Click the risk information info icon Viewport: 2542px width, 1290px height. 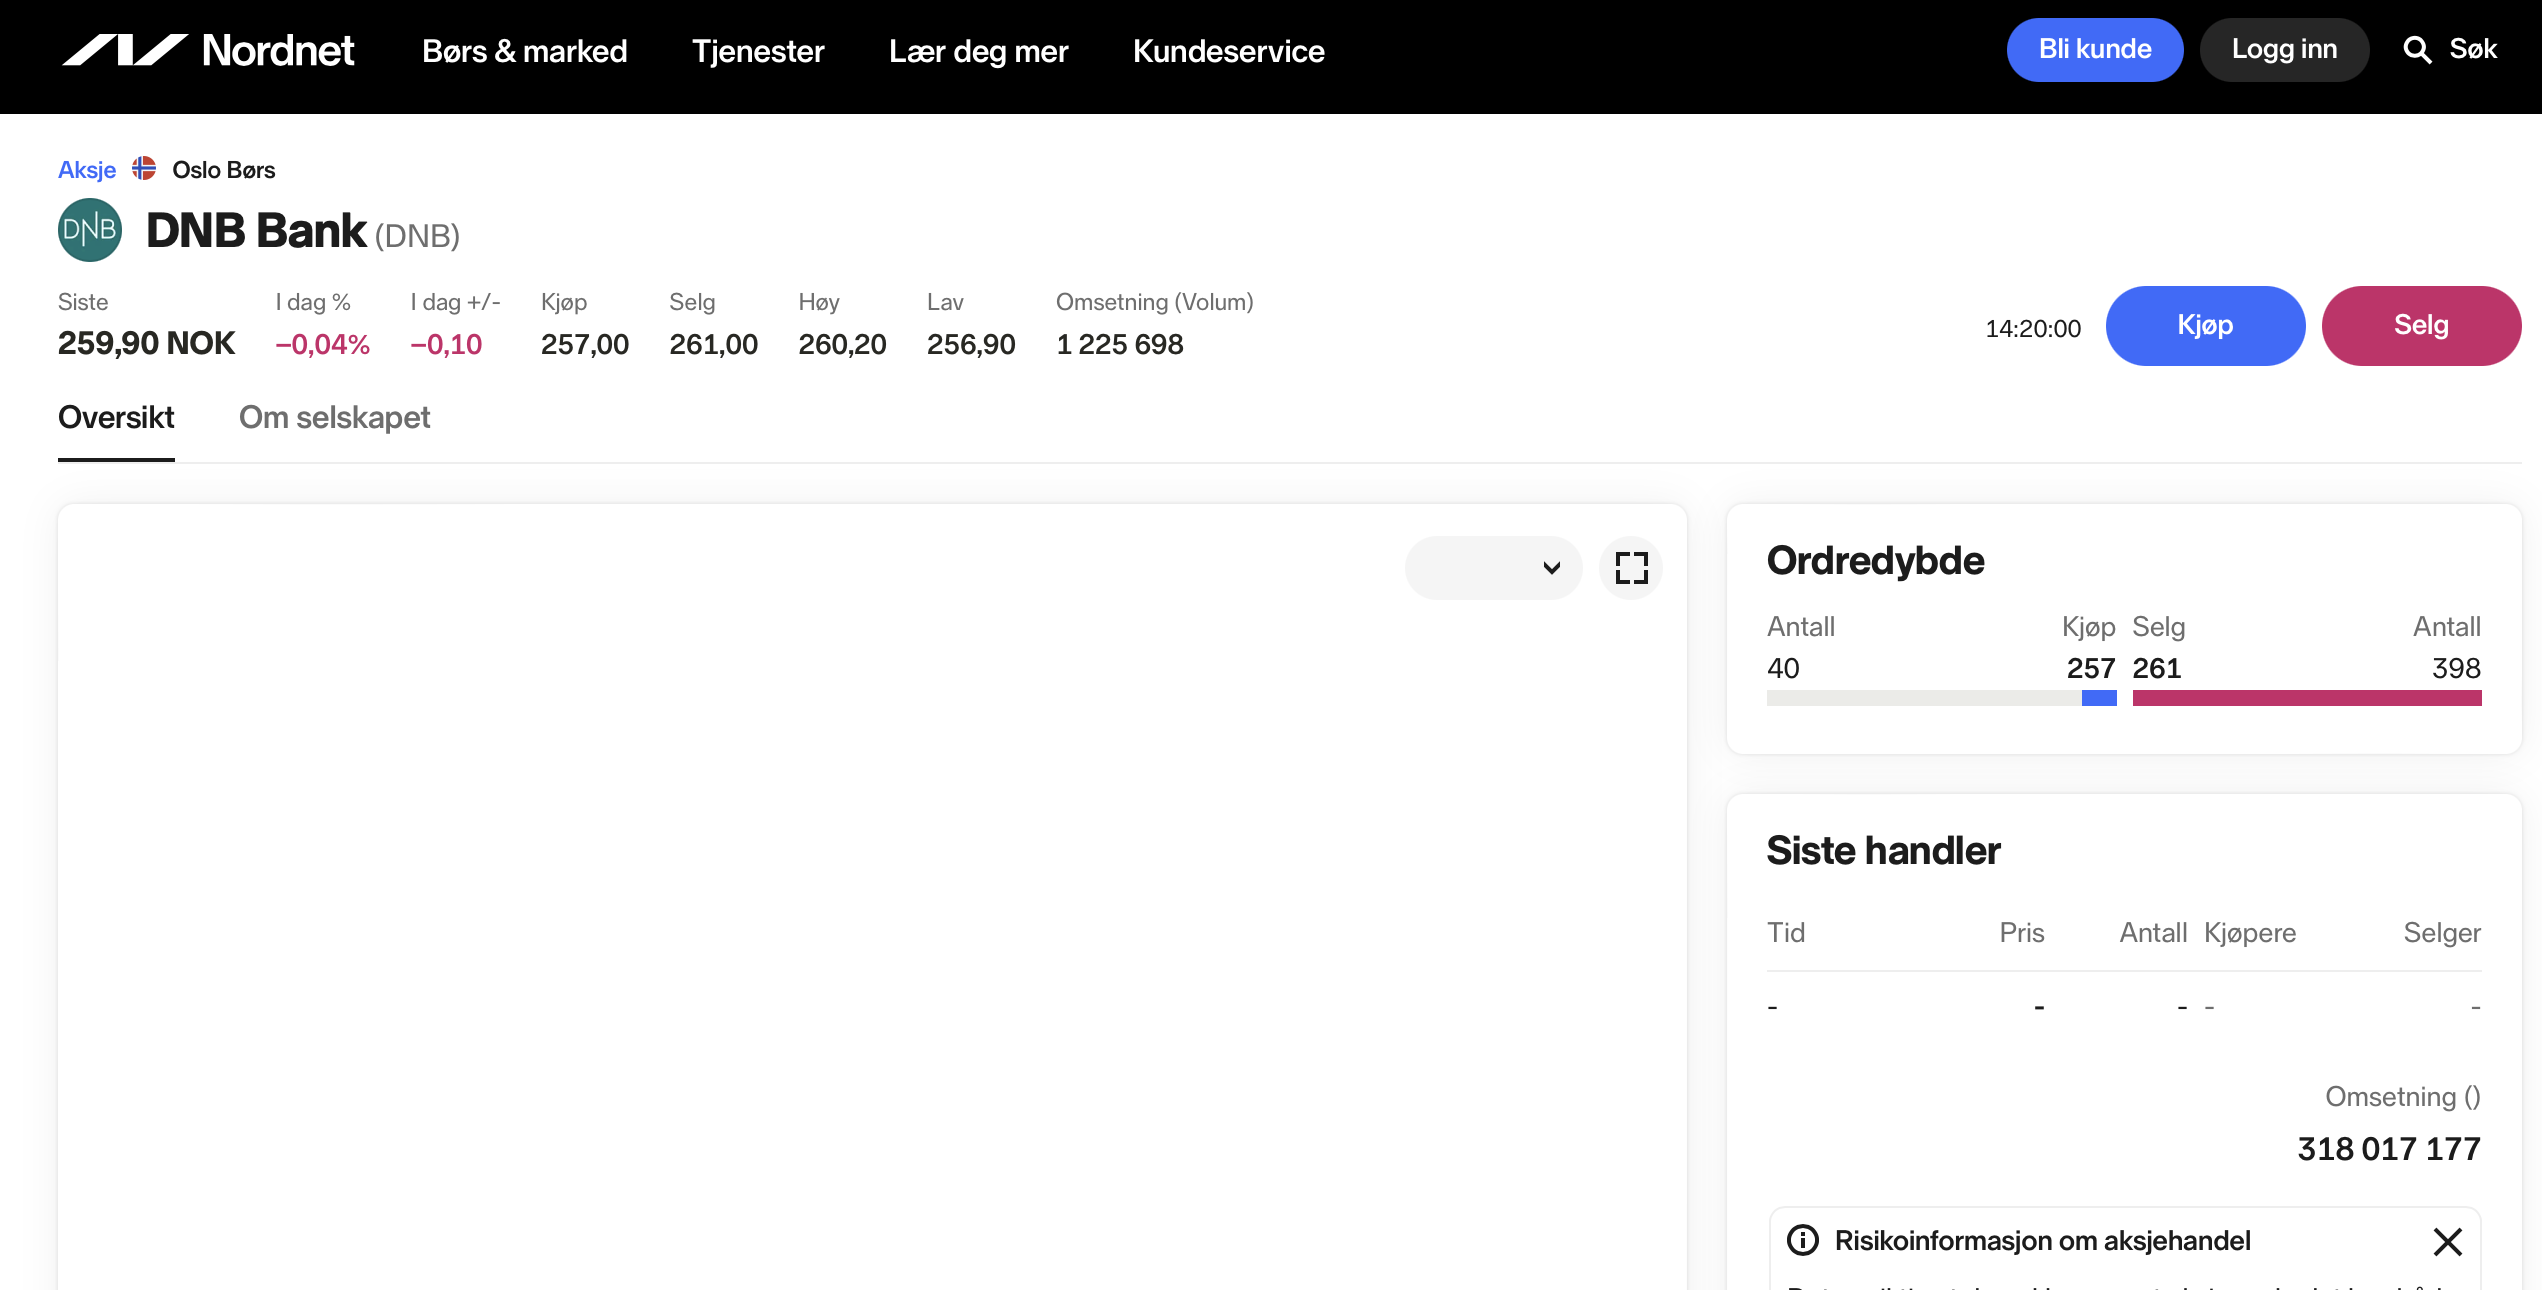1803,1240
